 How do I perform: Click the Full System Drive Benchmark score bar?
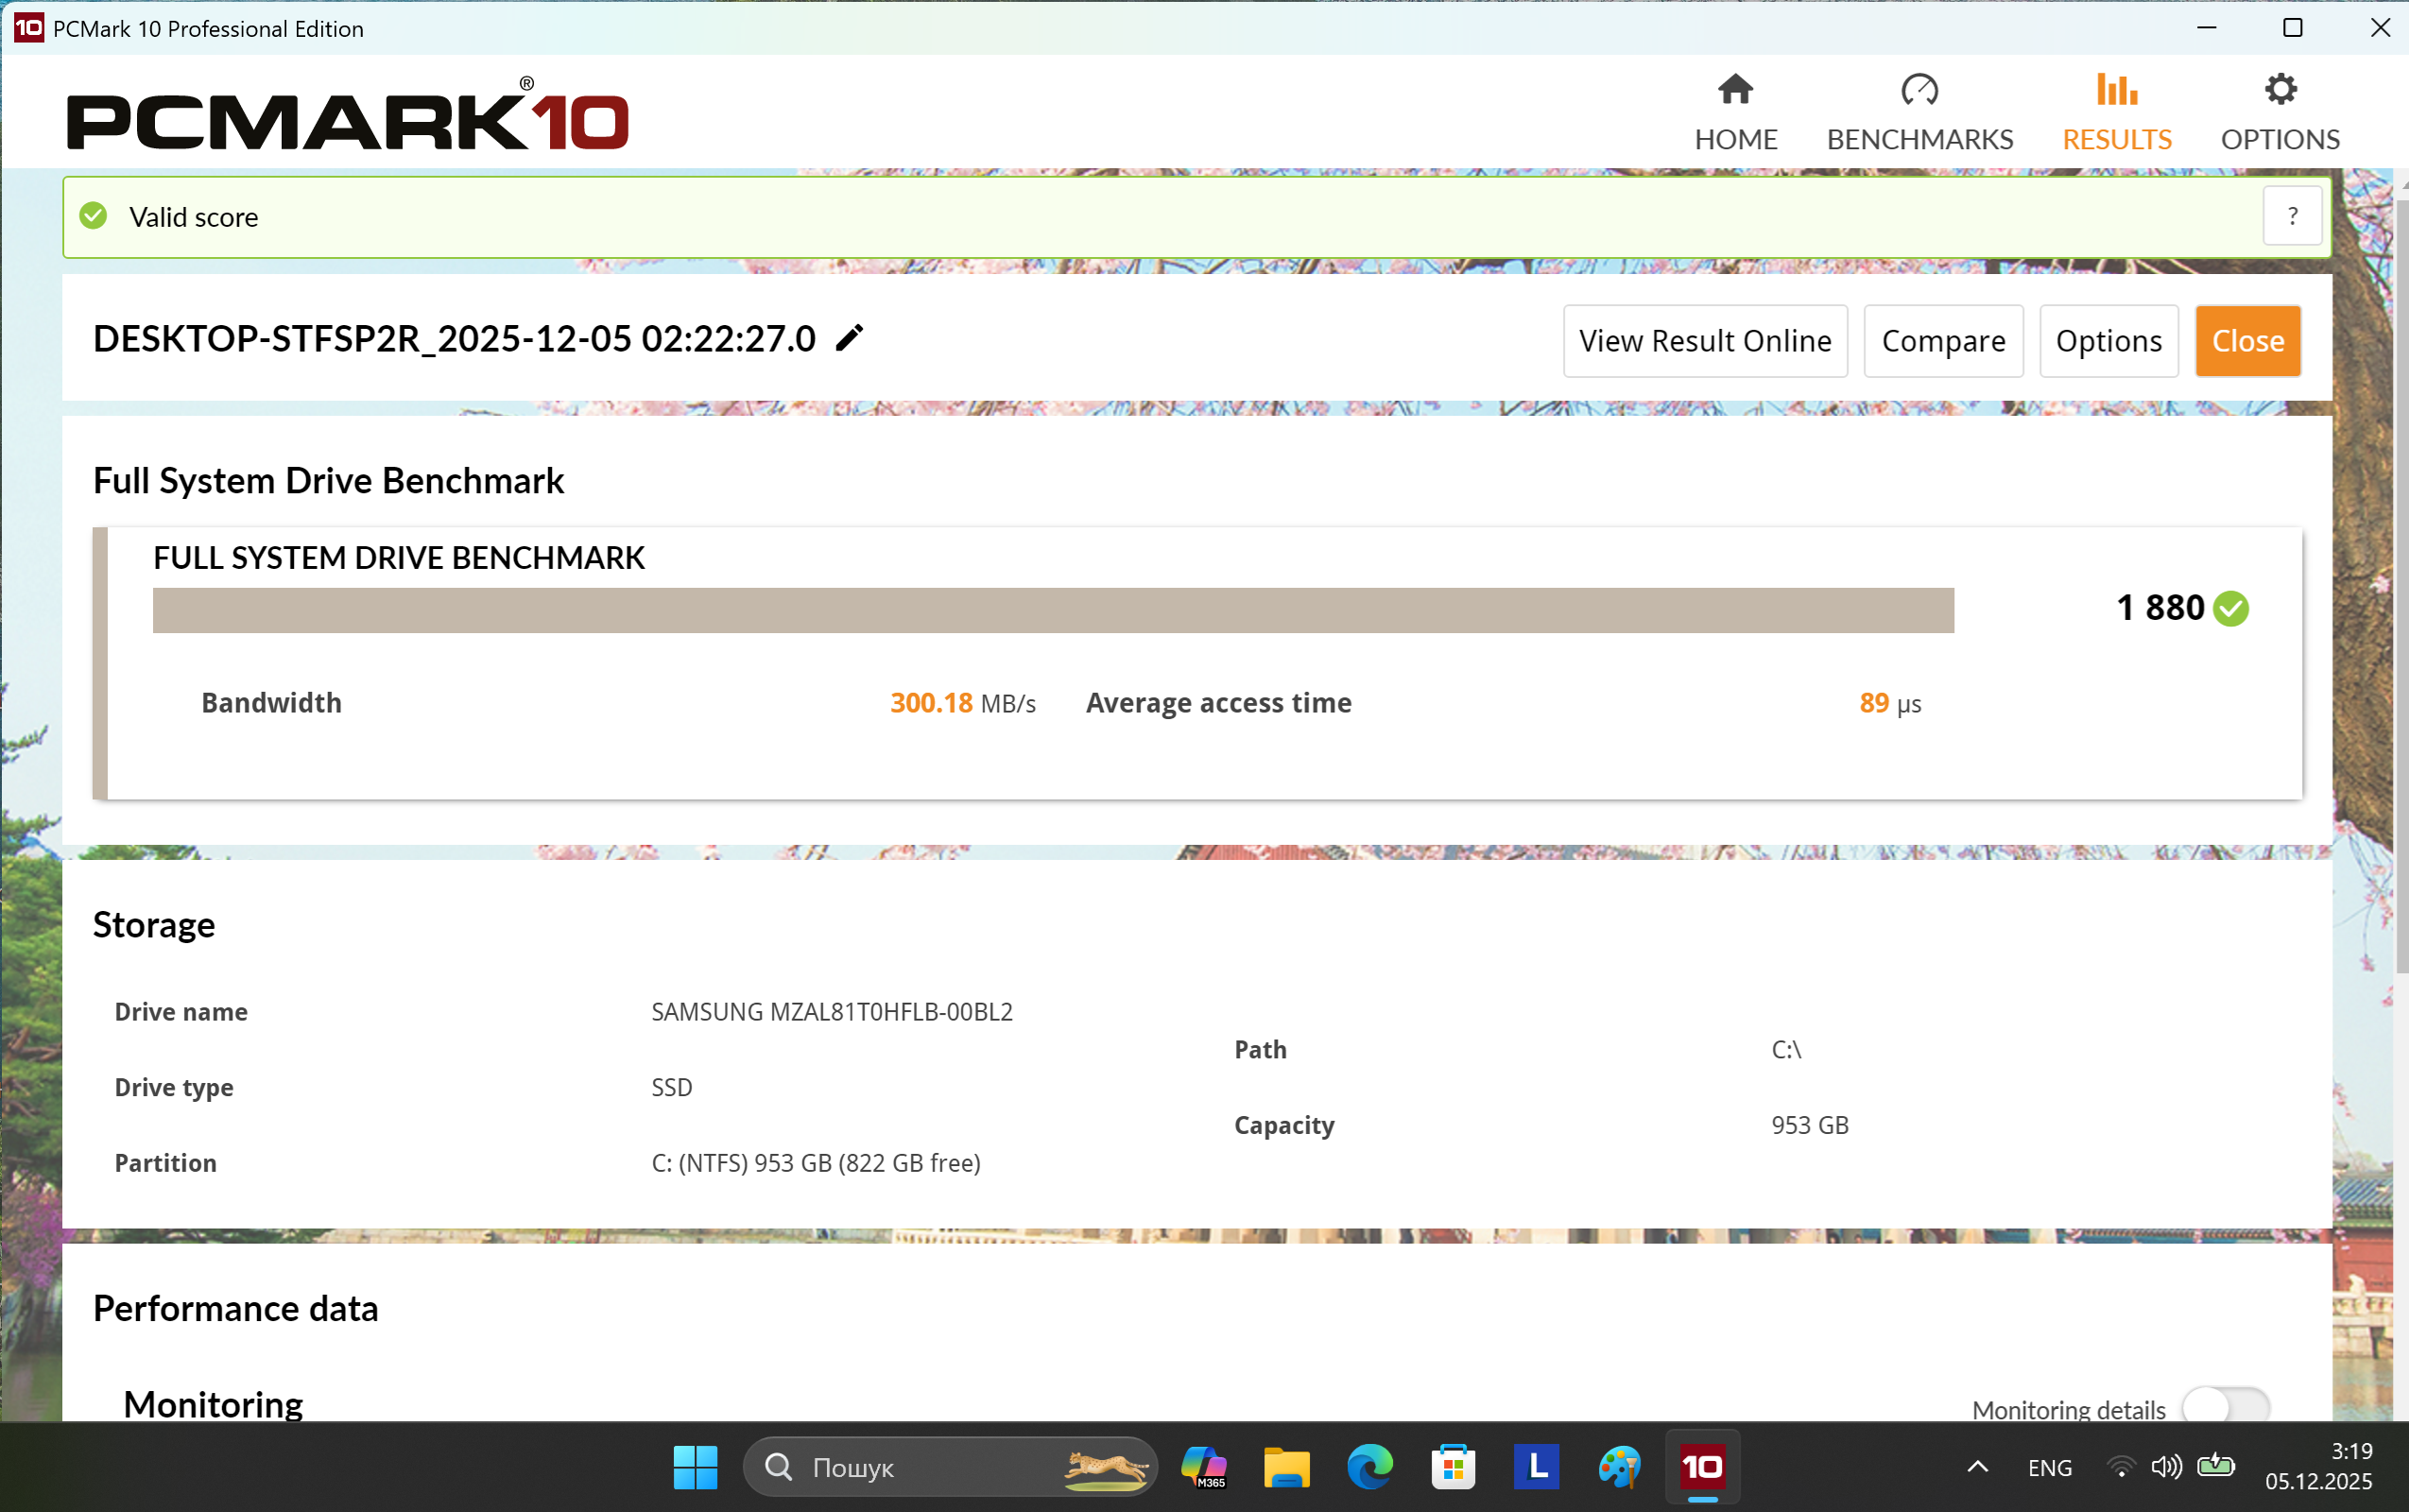(1052, 610)
